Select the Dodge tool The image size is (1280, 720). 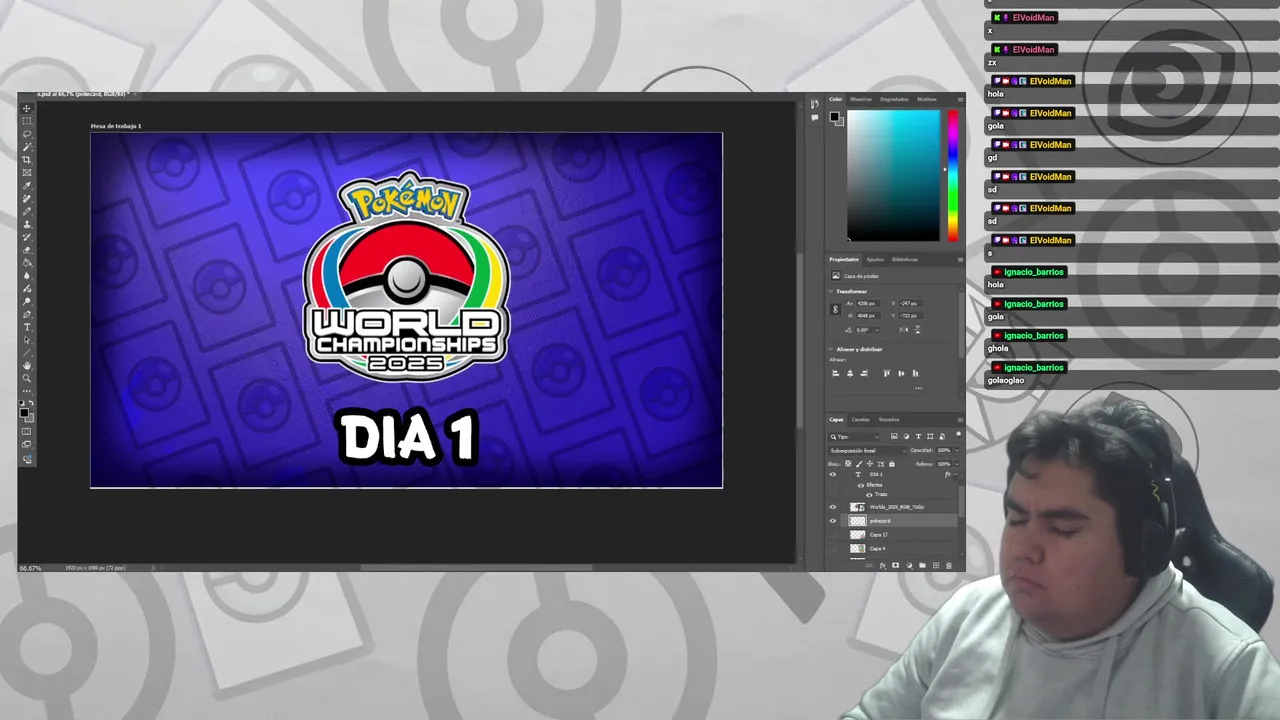pyautogui.click(x=27, y=301)
